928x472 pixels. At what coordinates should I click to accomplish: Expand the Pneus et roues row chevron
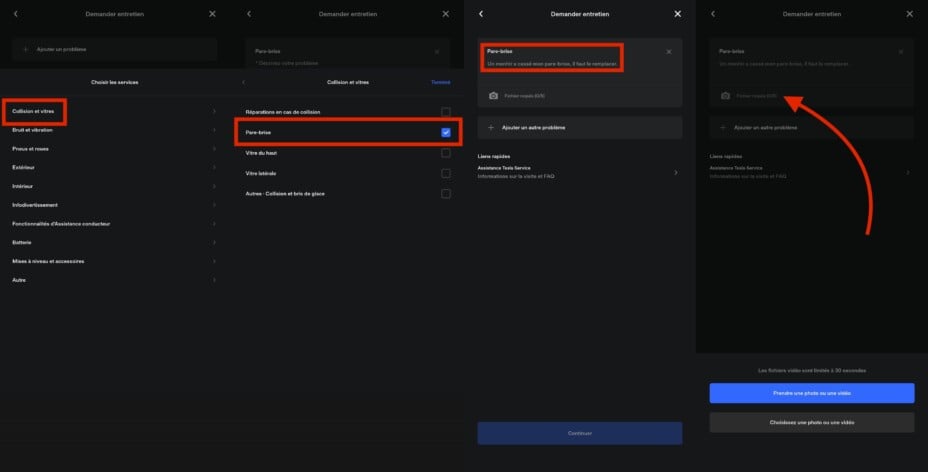[x=214, y=149]
